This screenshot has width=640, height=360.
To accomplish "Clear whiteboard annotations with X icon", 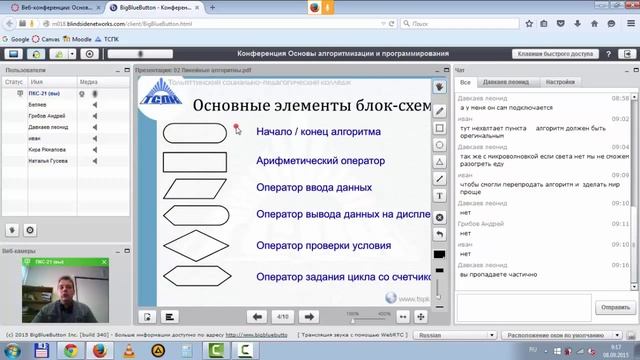I will [440, 218].
